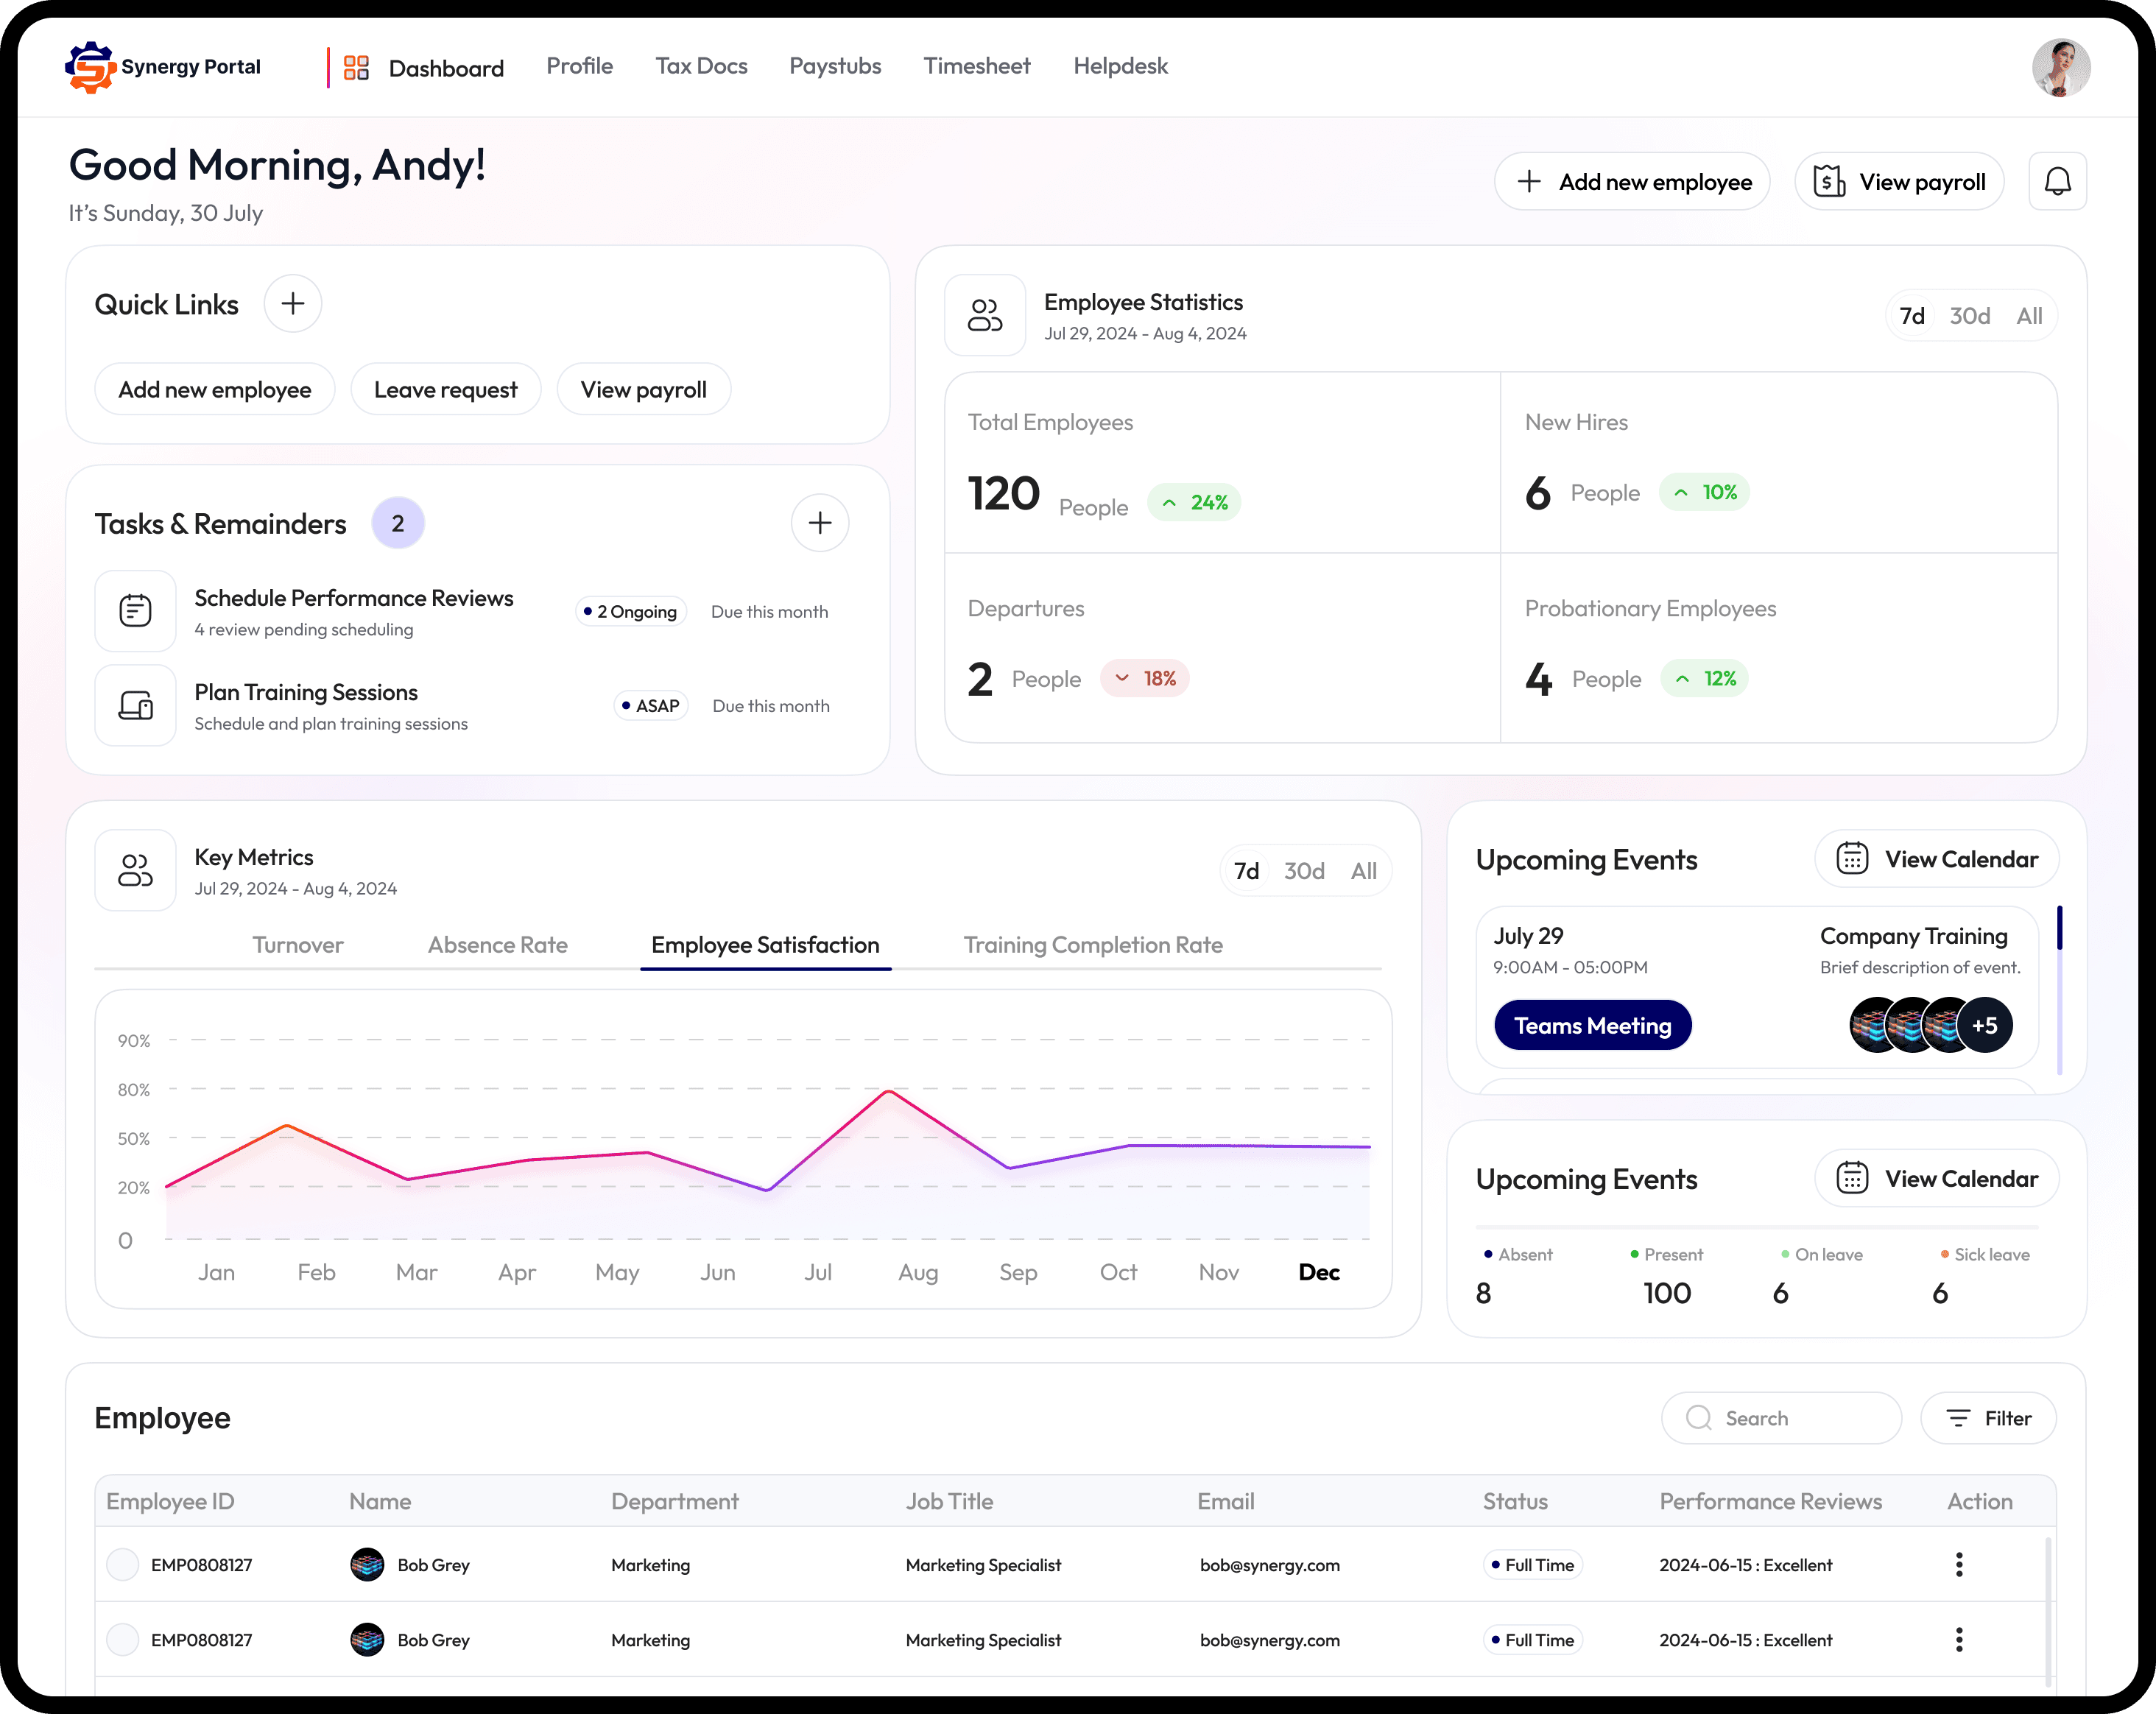
Task: Click the plus icon next to Quick Links
Action: [x=292, y=304]
